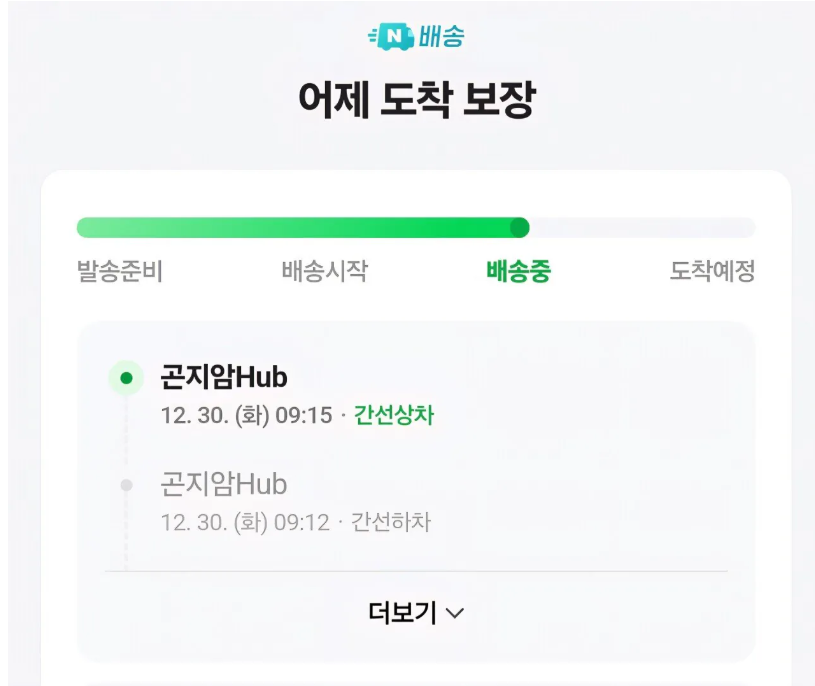Select the 발송준비 step label
Image resolution: width=815 pixels, height=686 pixels.
pos(119,271)
